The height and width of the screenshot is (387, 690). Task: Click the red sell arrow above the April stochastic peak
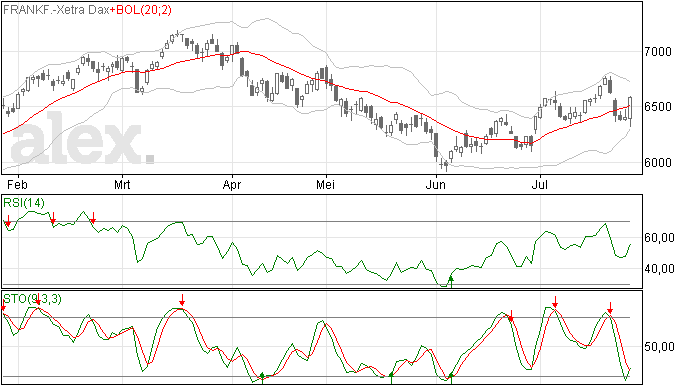pos(182,300)
